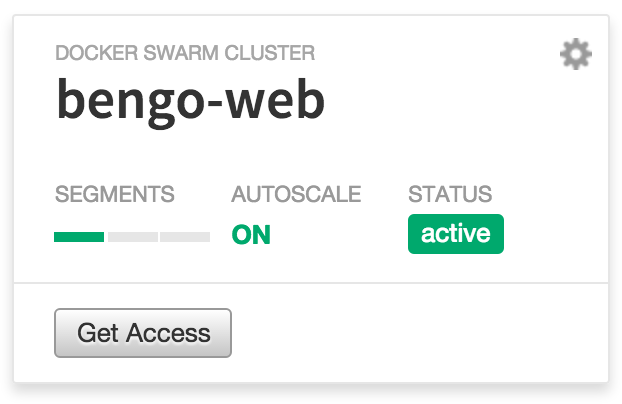Screen dimensions: 622x404
Task: Open cluster settings gear icon
Action: [x=576, y=54]
